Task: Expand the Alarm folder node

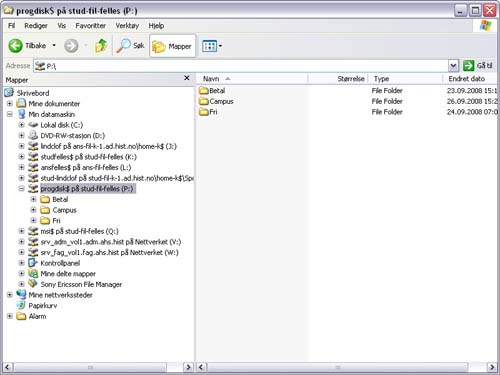Action: (10, 316)
